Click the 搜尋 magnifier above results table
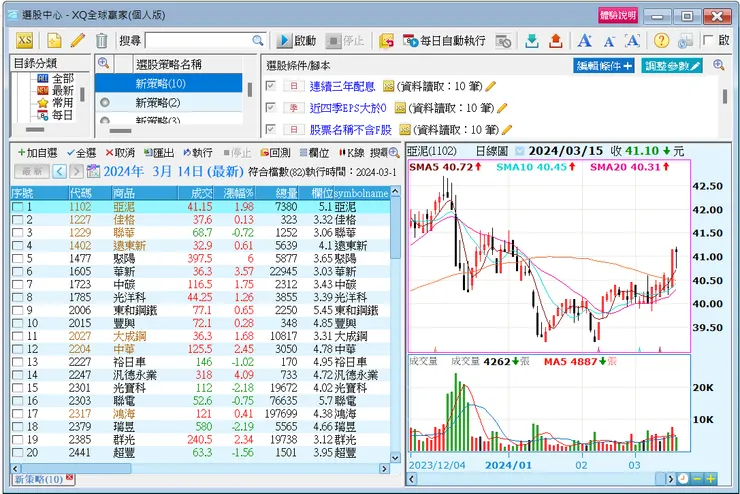 click(395, 152)
